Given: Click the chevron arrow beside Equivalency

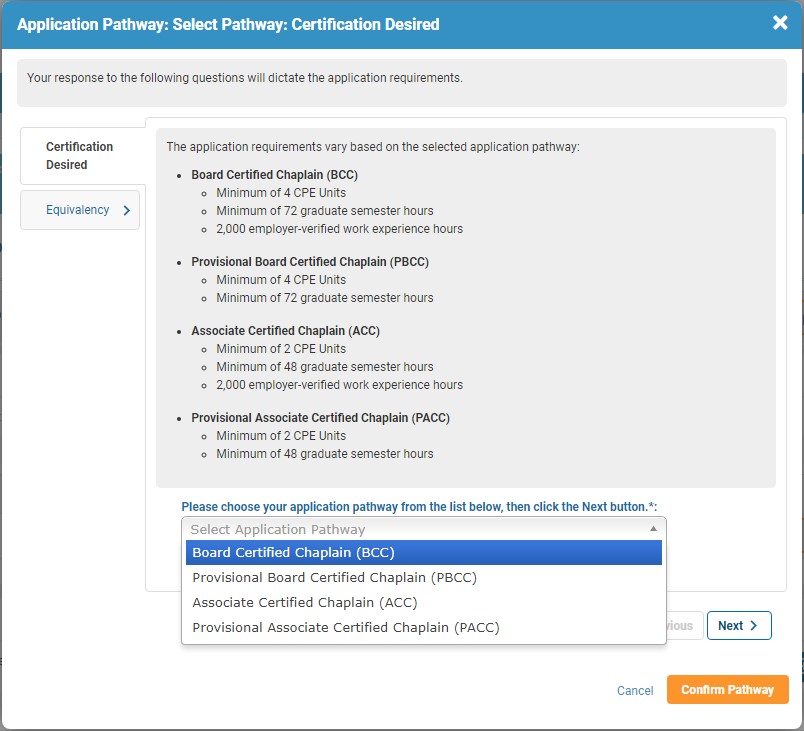Looking at the screenshot, I should 127,211.
